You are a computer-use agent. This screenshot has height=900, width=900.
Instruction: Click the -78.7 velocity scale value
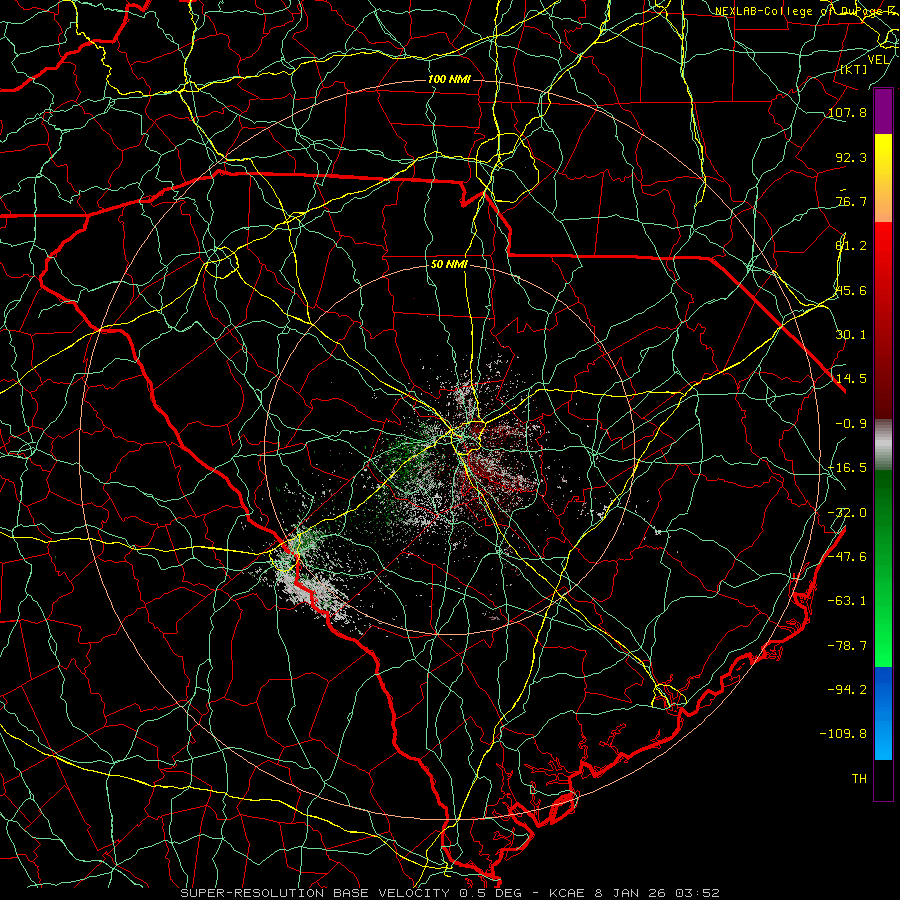click(847, 645)
